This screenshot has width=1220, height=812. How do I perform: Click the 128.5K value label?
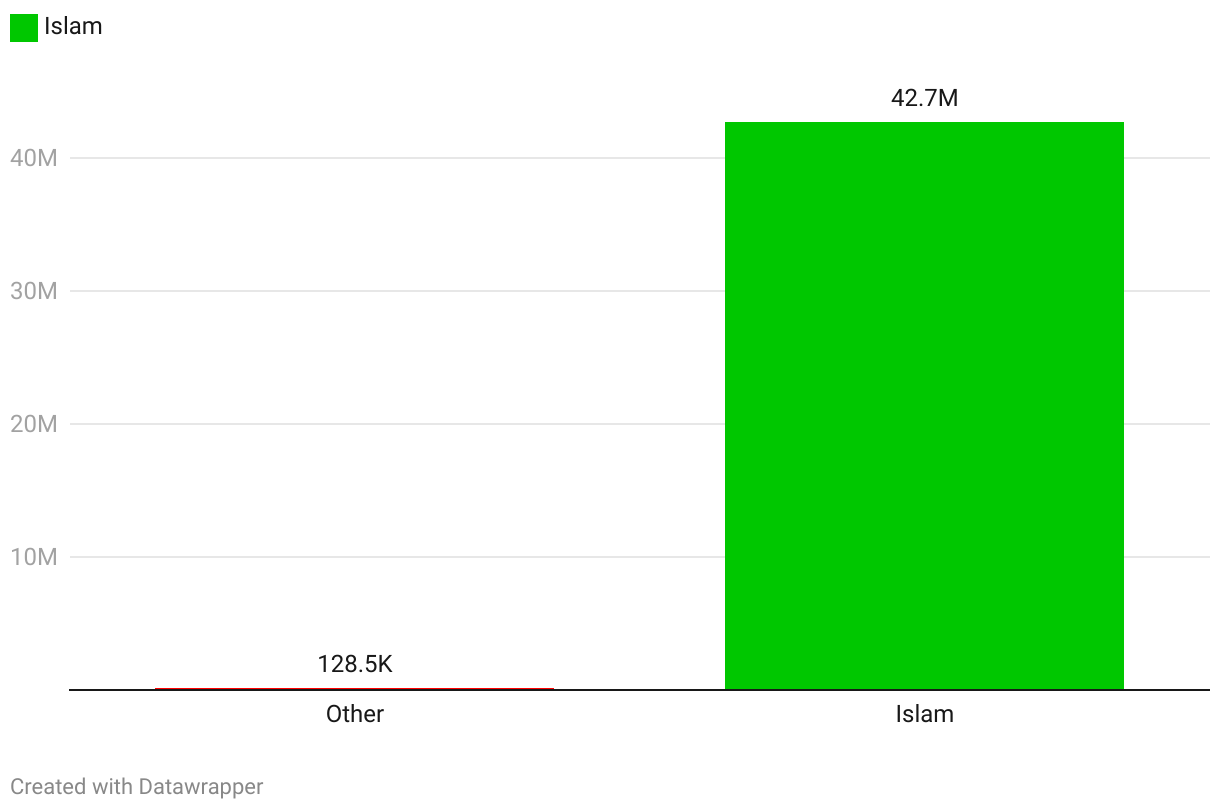click(355, 664)
